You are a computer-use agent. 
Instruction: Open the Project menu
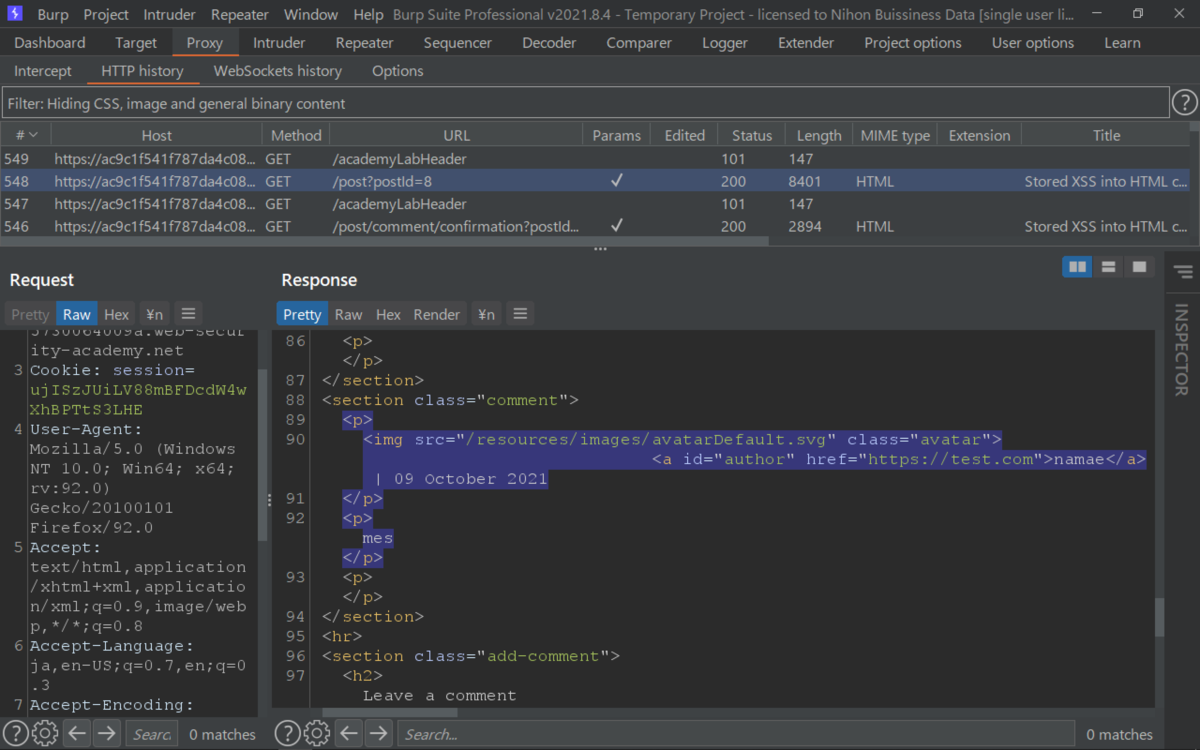(x=106, y=15)
